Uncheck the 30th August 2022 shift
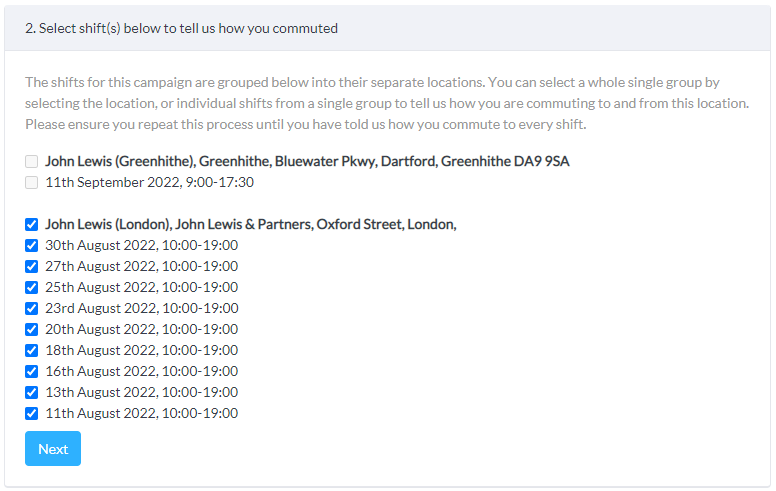This screenshot has height=491, width=776. click(32, 245)
